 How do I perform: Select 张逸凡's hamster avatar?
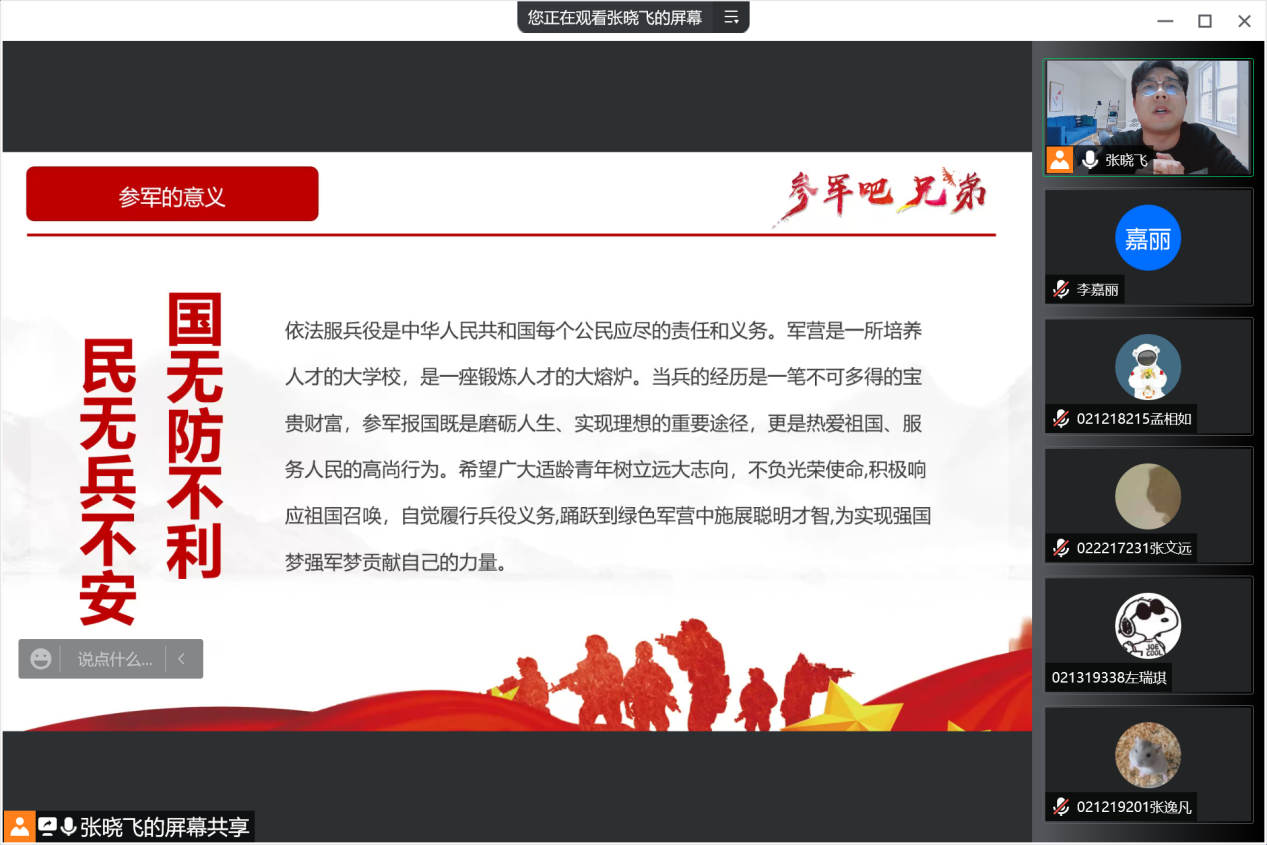[x=1148, y=755]
